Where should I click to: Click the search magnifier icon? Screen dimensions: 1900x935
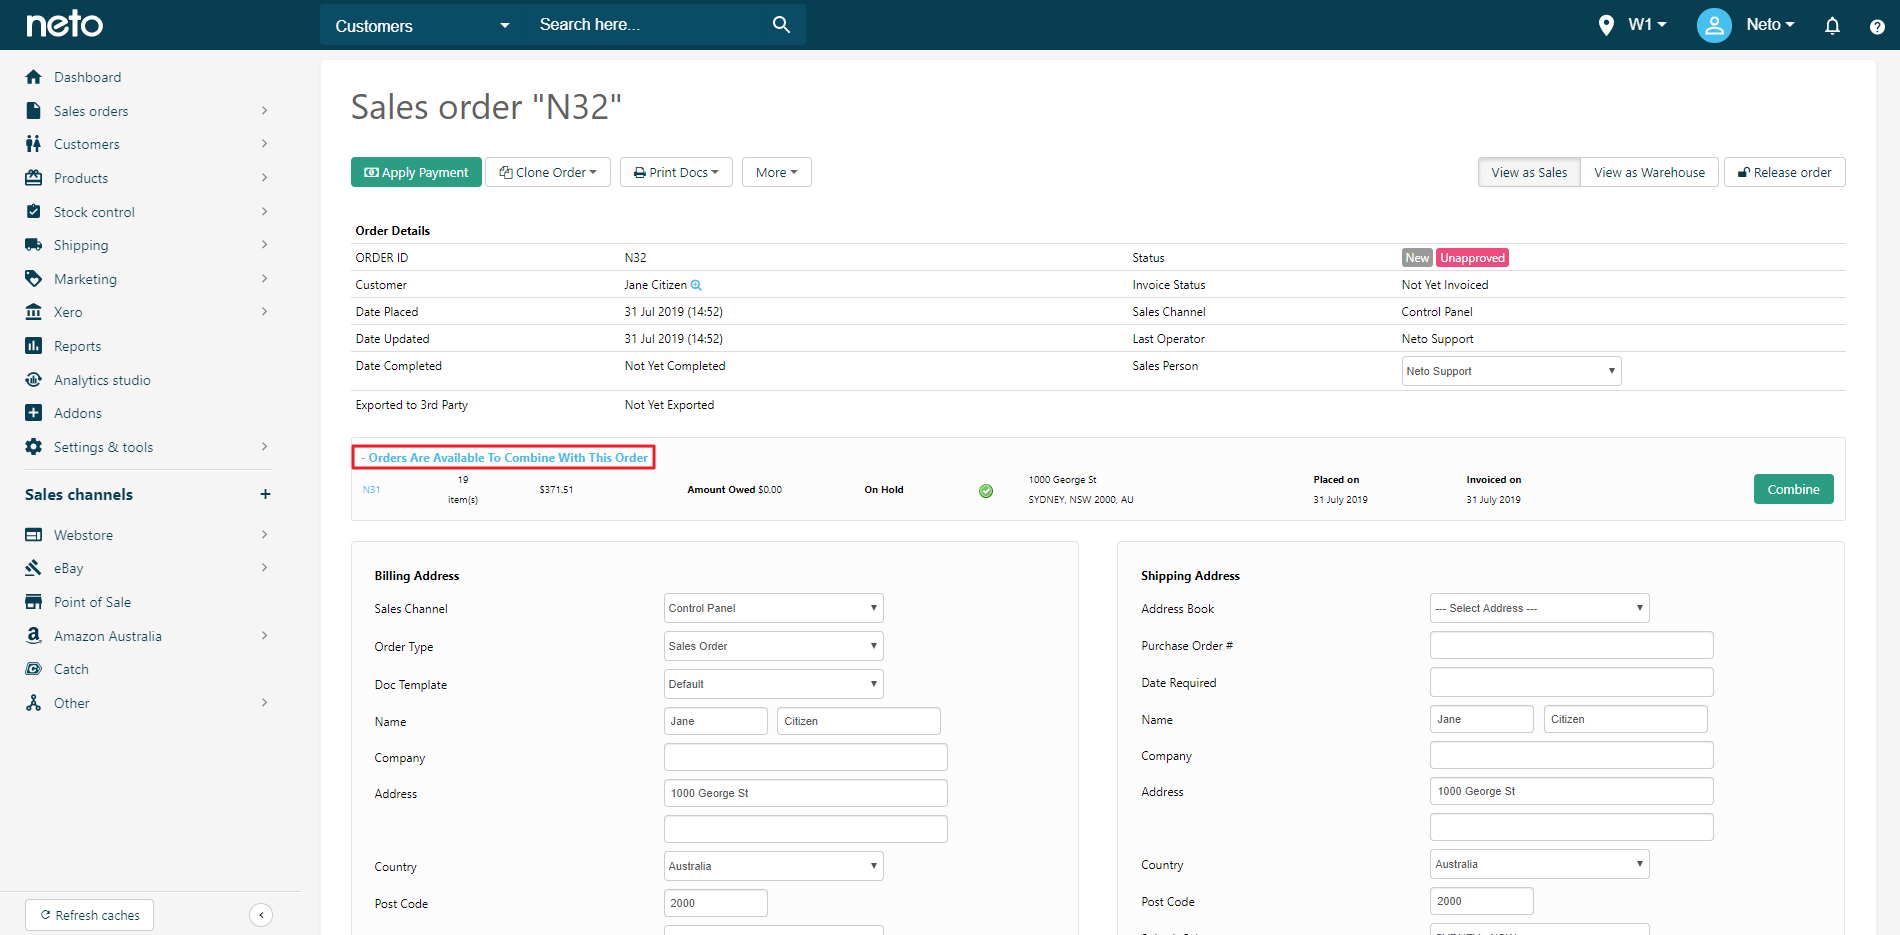[781, 24]
